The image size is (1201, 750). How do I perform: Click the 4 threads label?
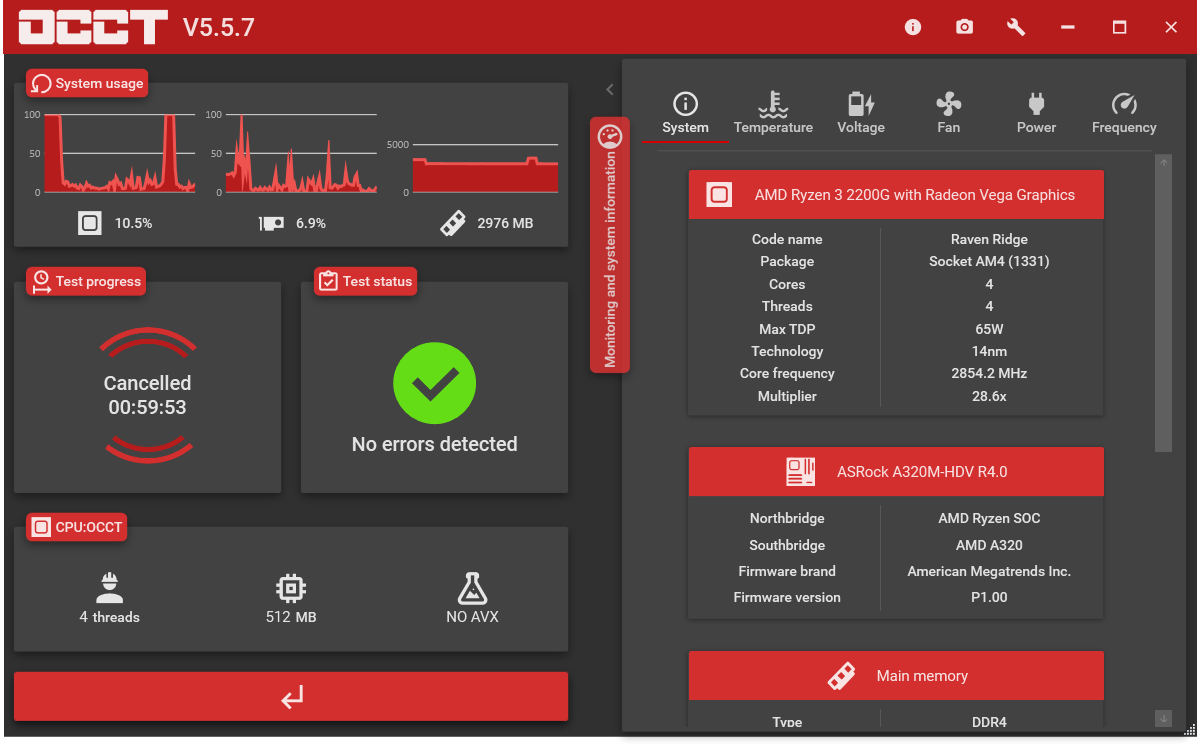click(109, 617)
